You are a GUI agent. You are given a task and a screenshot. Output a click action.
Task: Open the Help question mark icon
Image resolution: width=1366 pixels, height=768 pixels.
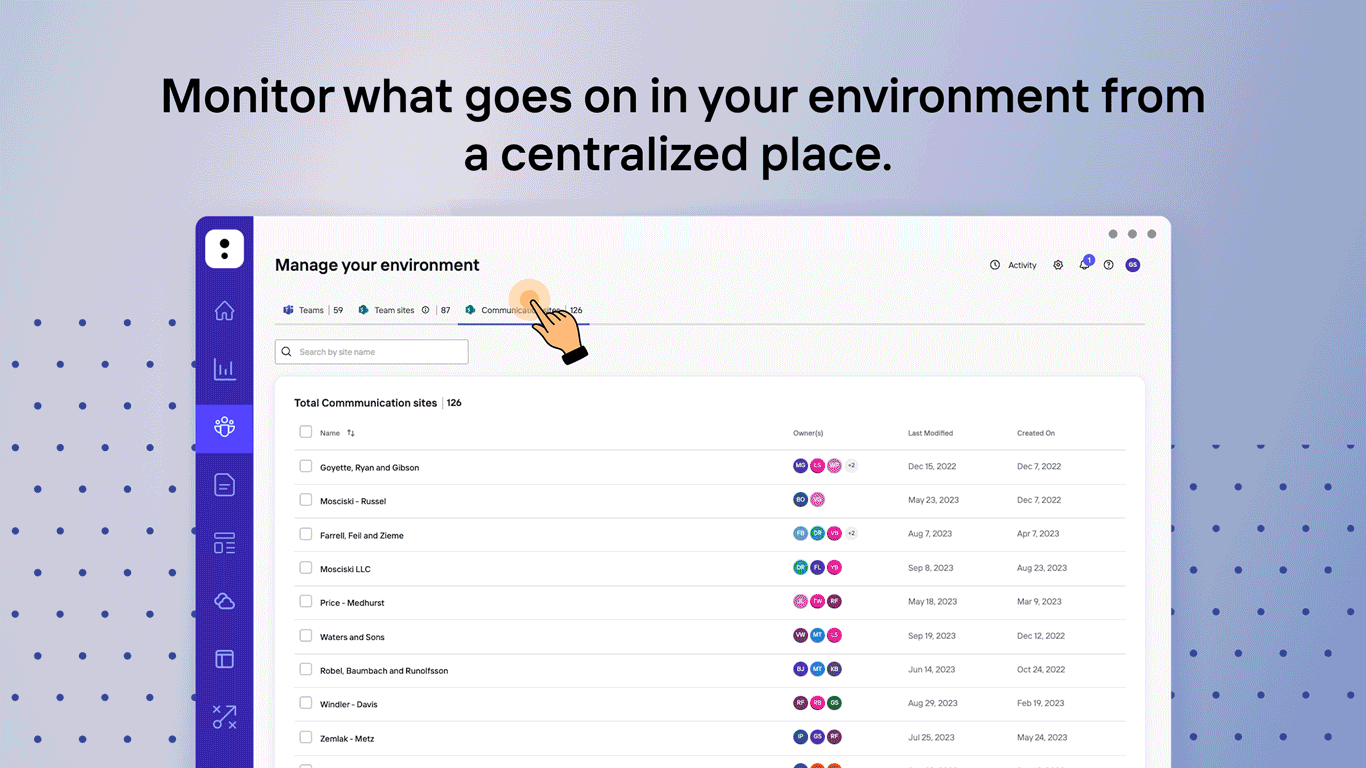click(x=1108, y=265)
